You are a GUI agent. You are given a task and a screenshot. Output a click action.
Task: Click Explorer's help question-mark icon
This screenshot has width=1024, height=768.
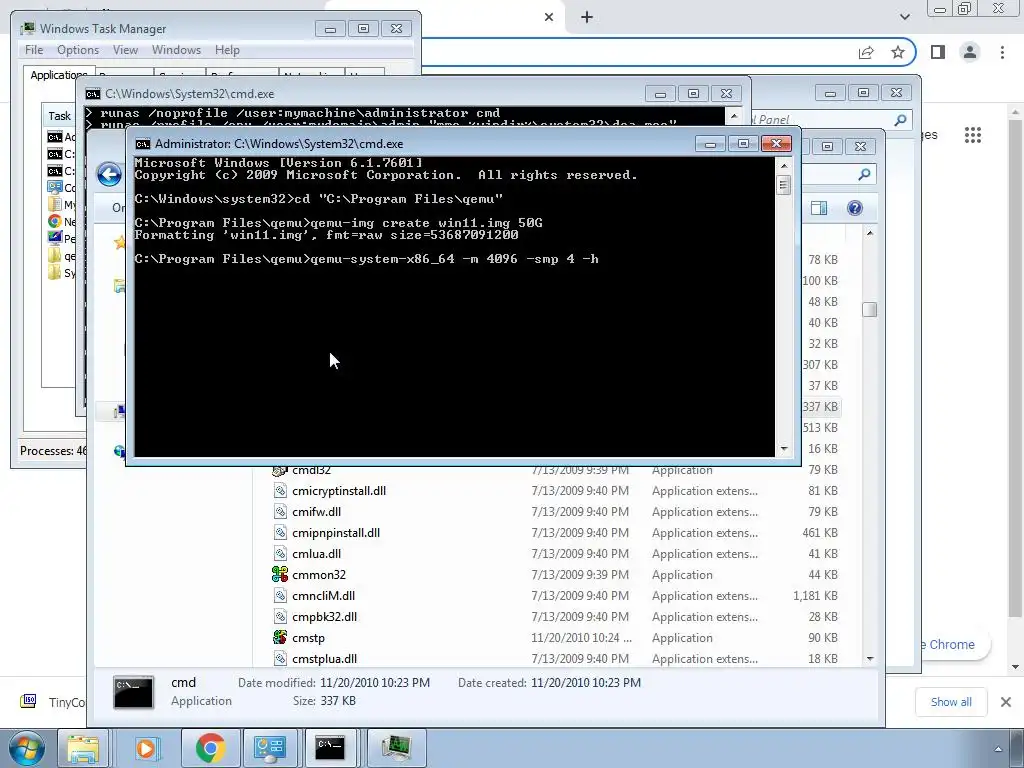coord(854,208)
